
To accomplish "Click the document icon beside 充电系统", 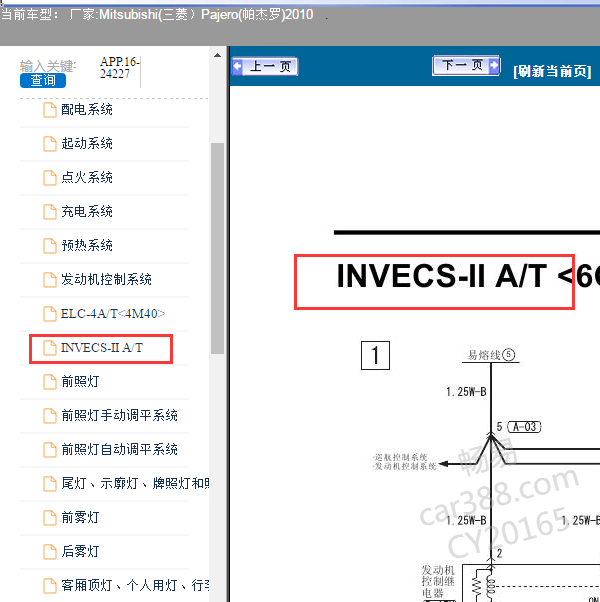I will [x=50, y=212].
